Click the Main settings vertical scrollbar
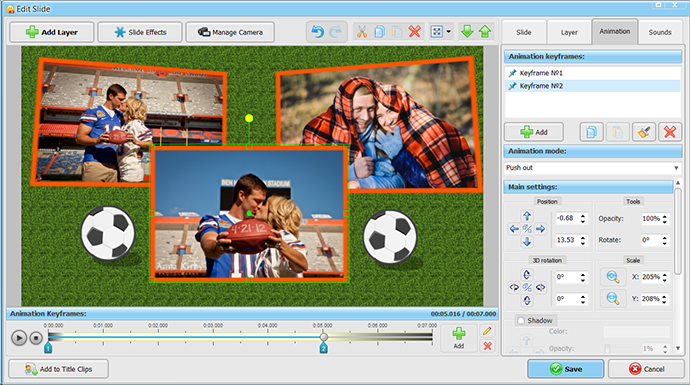Screen dimensions: 690x385 pos(678,231)
